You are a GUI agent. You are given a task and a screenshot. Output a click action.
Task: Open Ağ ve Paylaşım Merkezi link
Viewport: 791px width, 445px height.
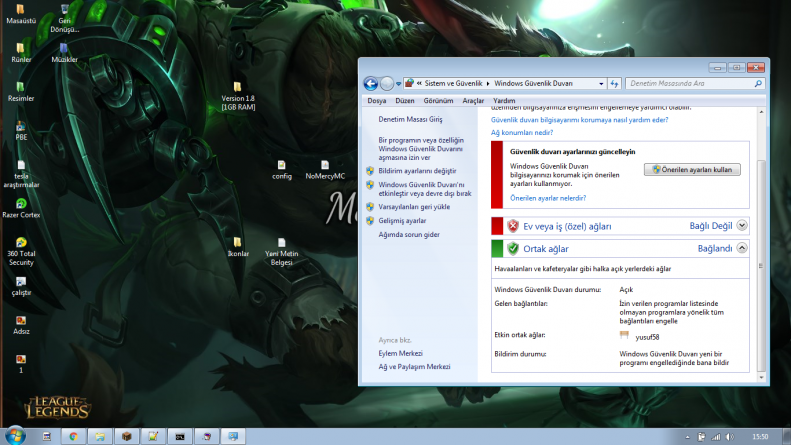click(414, 367)
